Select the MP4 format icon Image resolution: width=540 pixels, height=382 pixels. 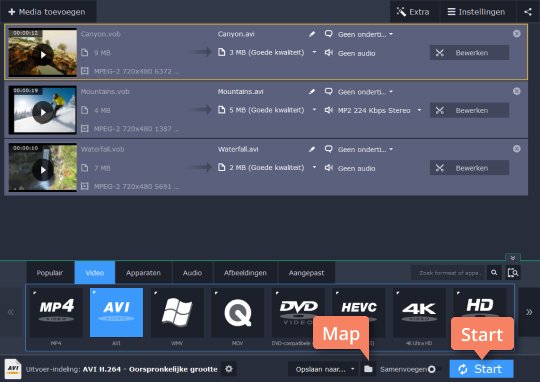56,312
